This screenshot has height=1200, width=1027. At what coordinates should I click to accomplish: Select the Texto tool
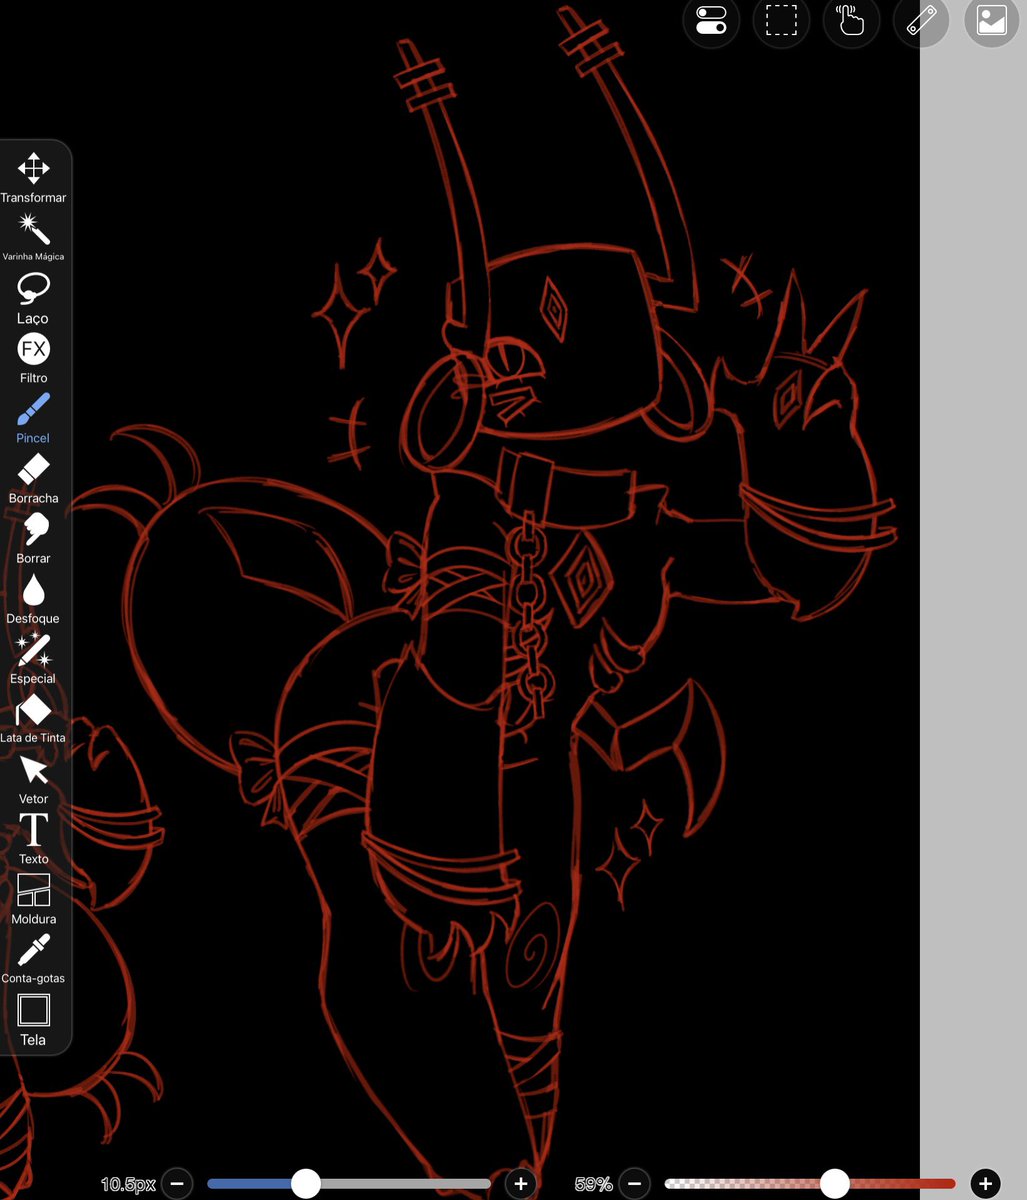pos(33,839)
